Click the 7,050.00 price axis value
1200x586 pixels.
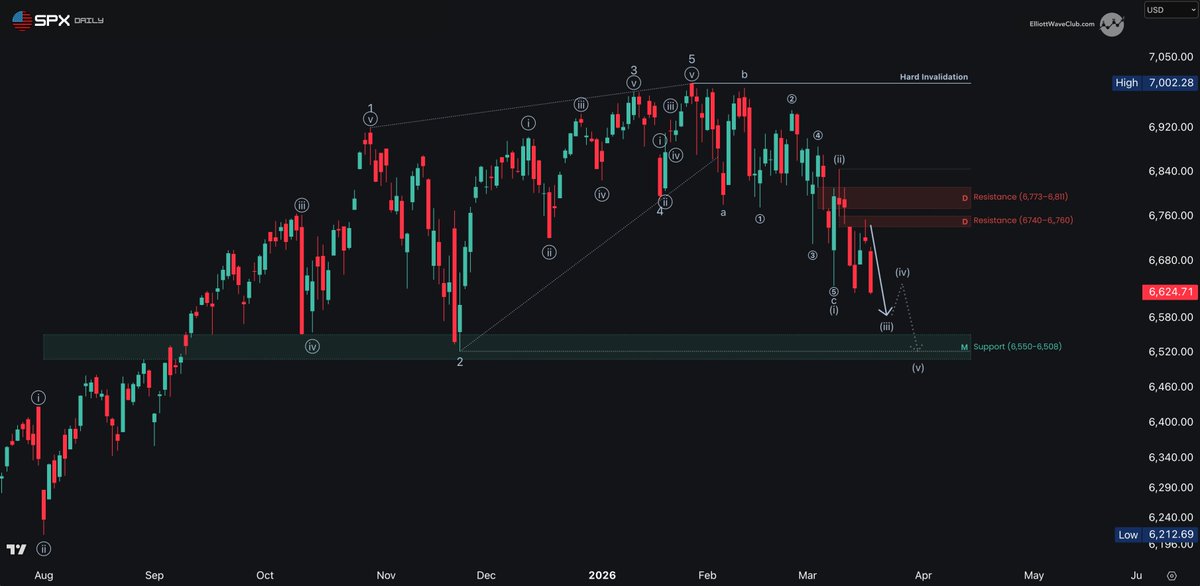[1170, 57]
